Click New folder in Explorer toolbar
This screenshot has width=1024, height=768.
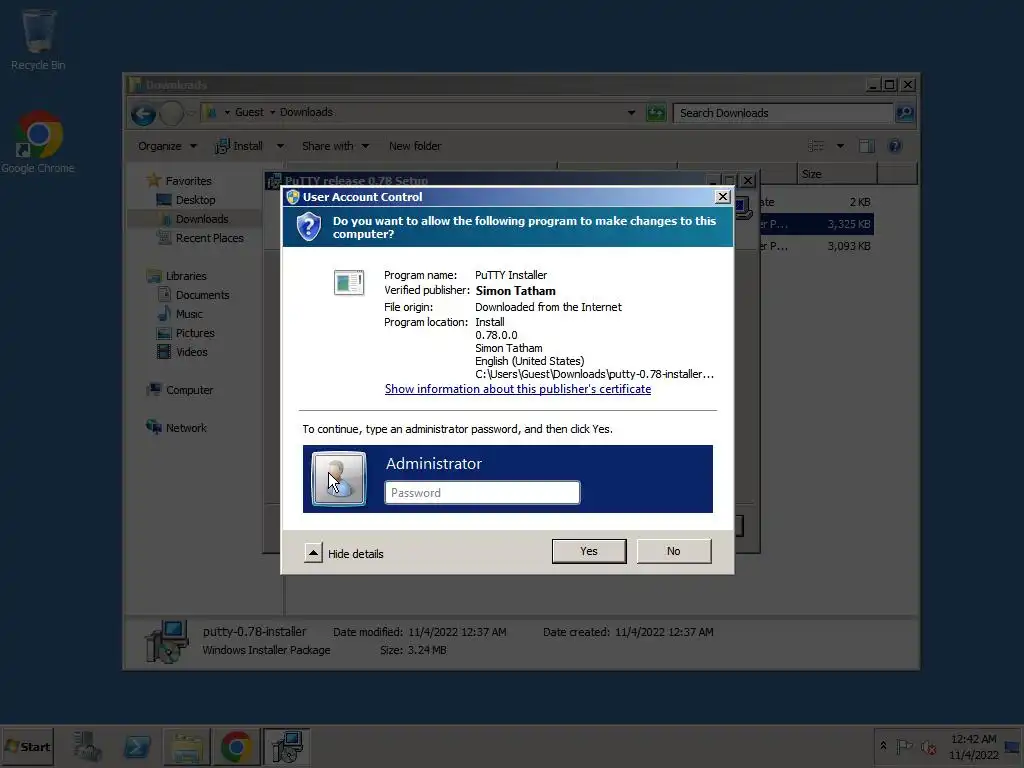click(415, 146)
